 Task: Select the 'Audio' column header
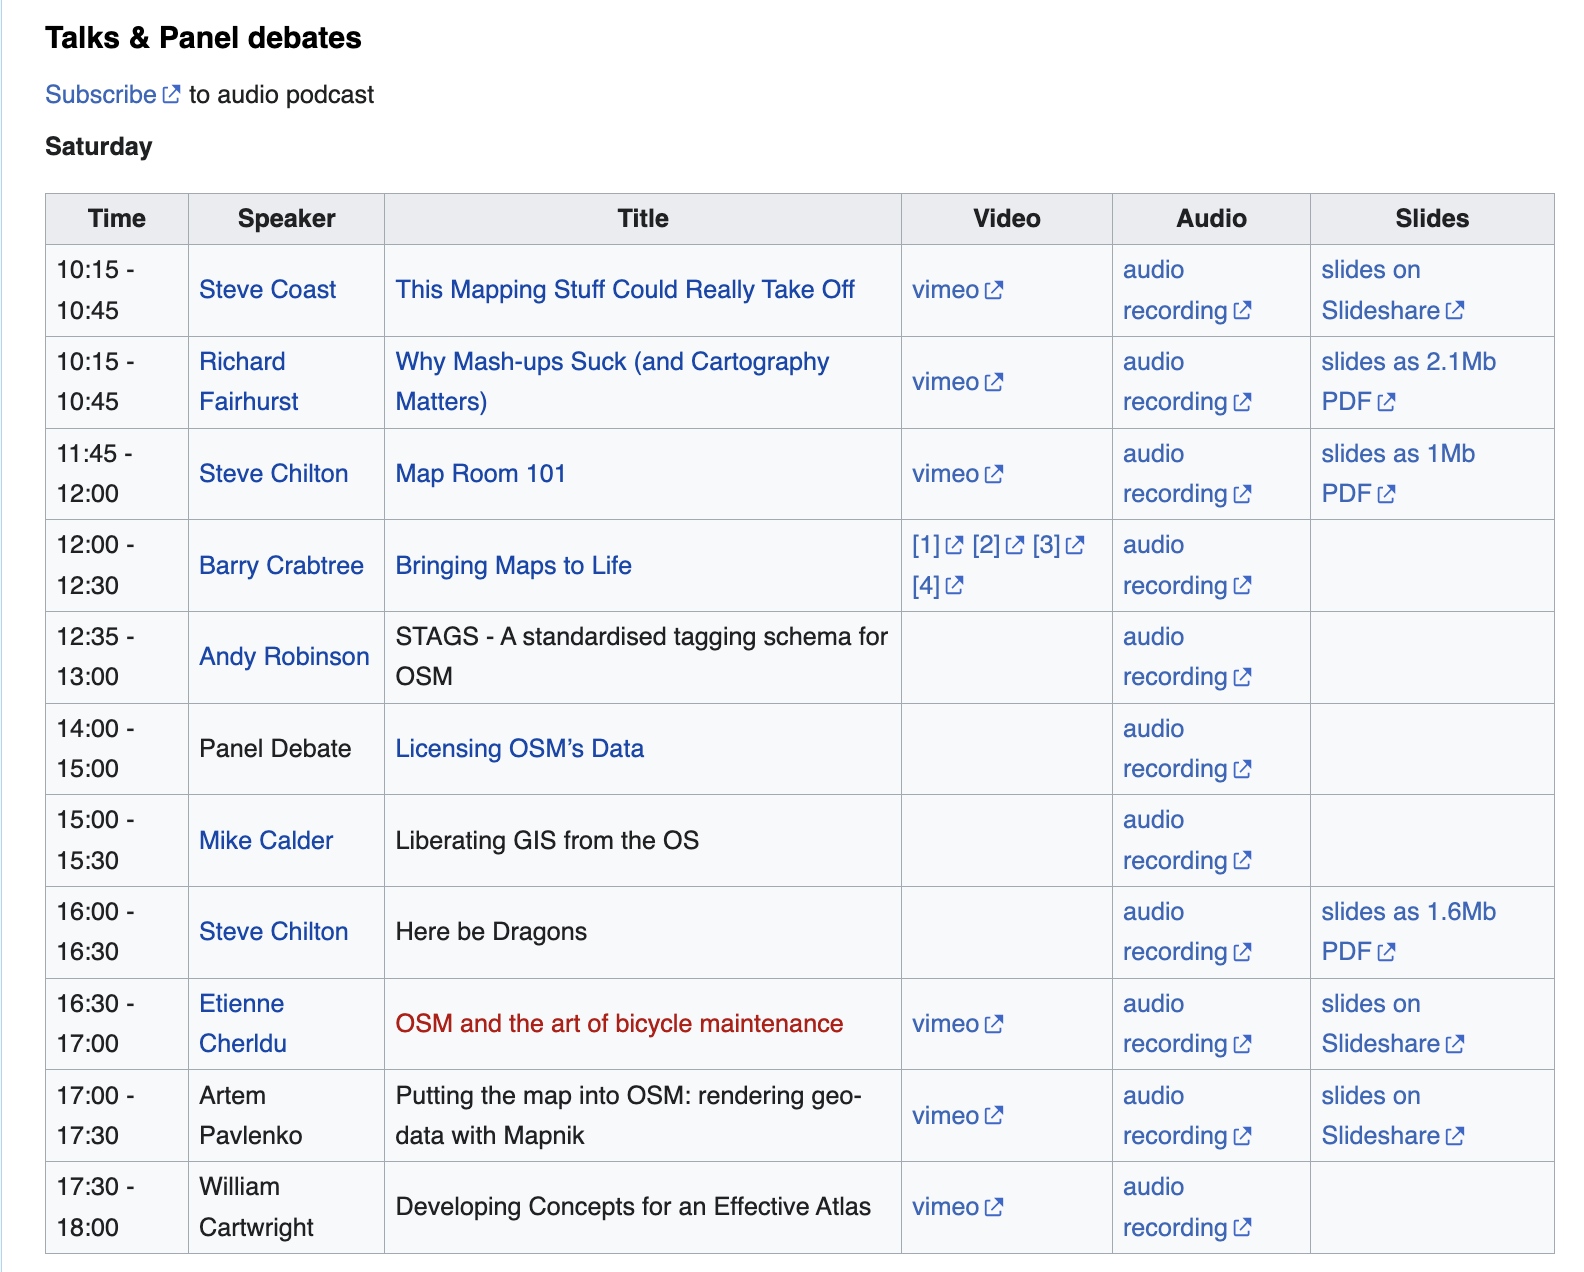[x=1211, y=219]
